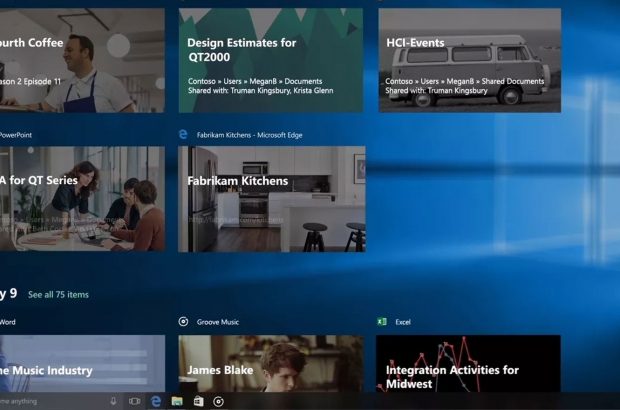620x410 pixels.
Task: Click the Excel icon above Integration Activities
Action: coord(382,321)
